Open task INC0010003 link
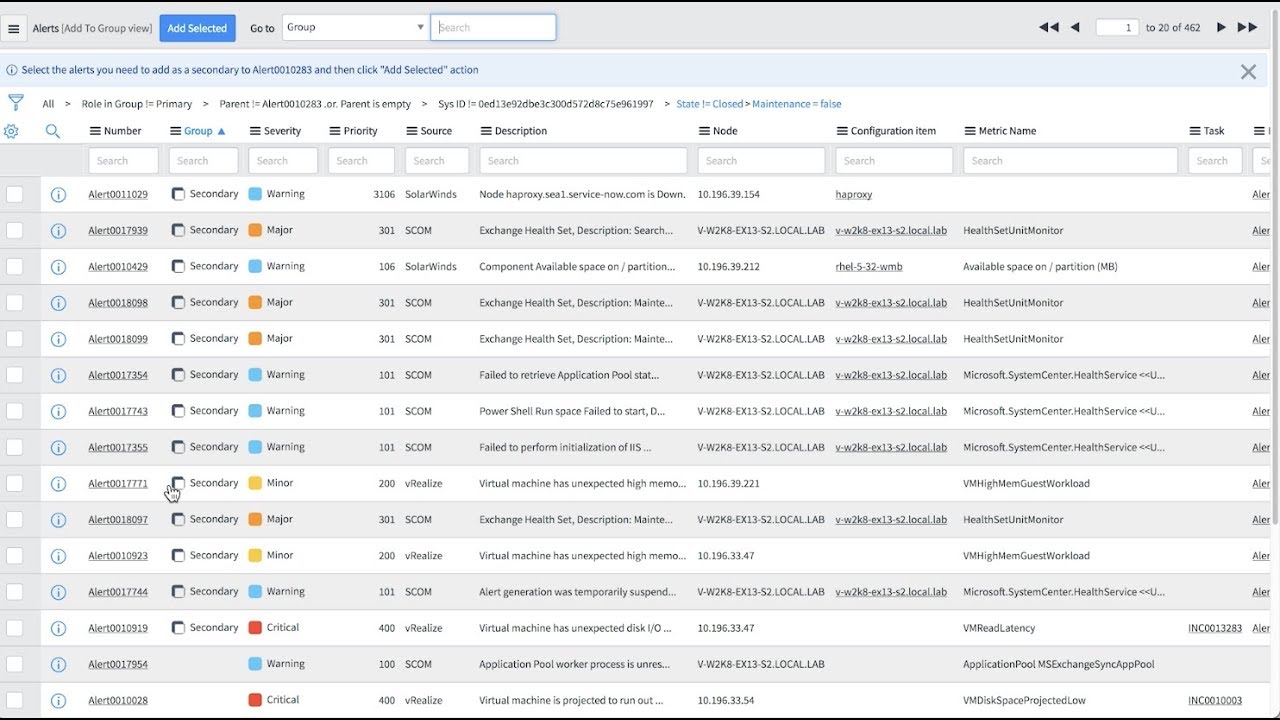This screenshot has width=1280, height=720. pyautogui.click(x=1215, y=701)
